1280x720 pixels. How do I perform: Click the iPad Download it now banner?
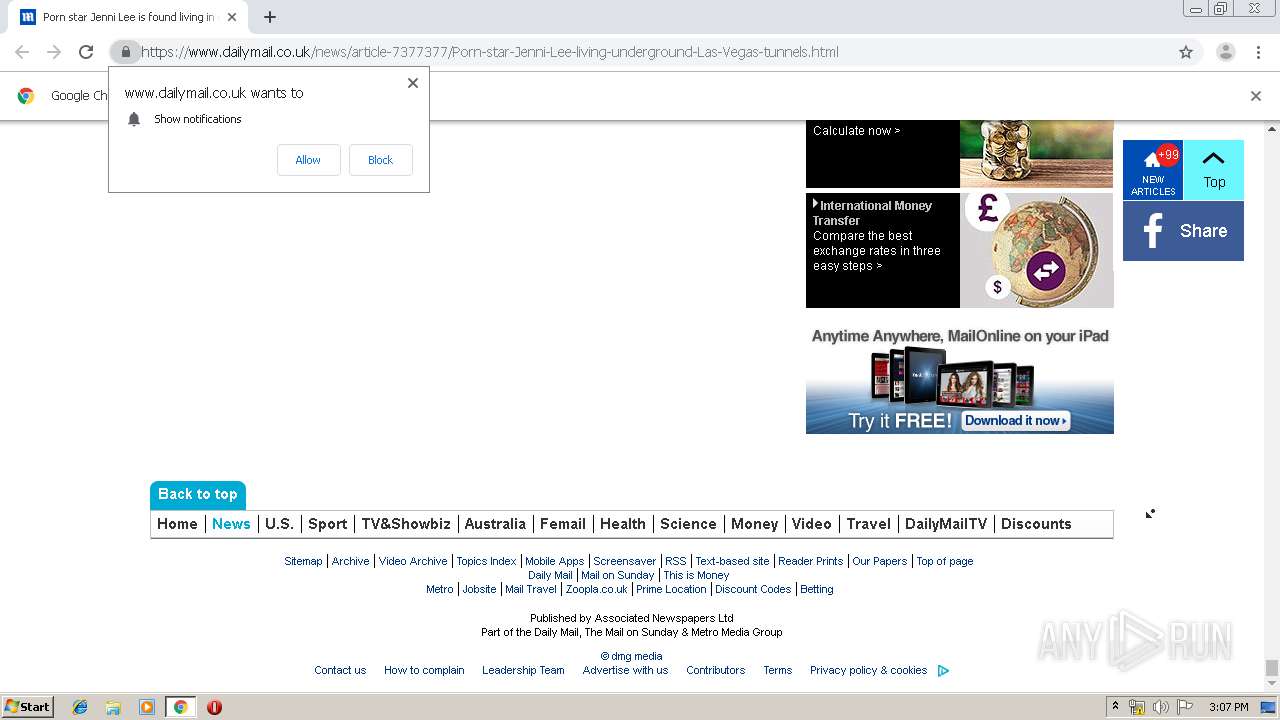pos(1016,421)
